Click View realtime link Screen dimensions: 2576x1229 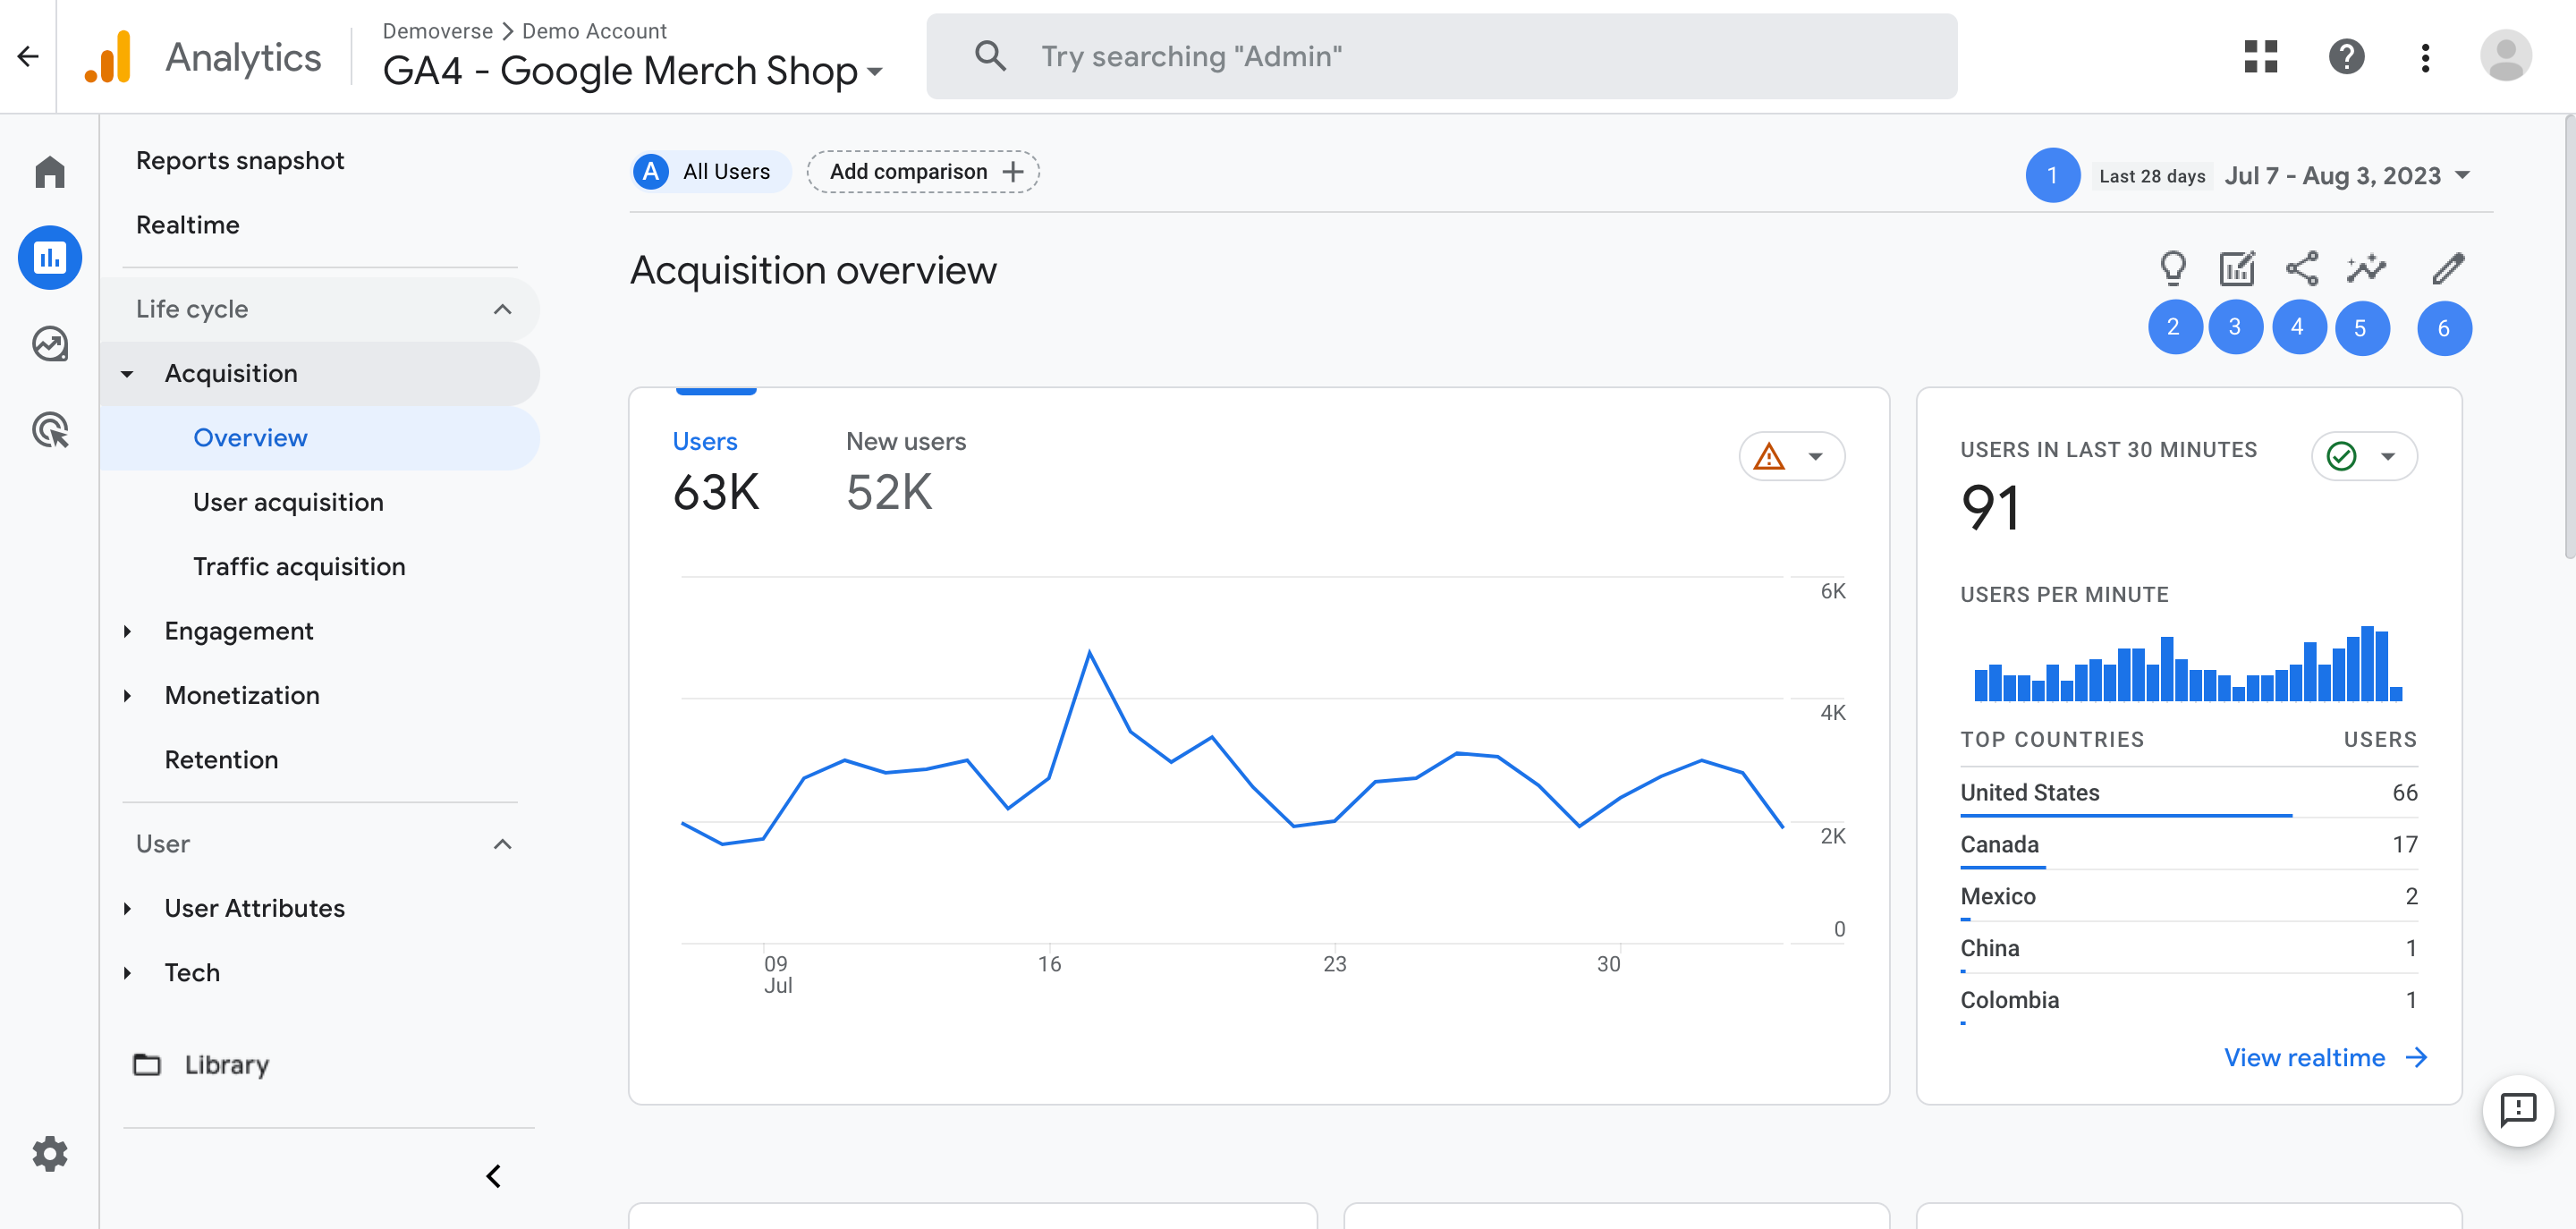[x=2304, y=1057]
